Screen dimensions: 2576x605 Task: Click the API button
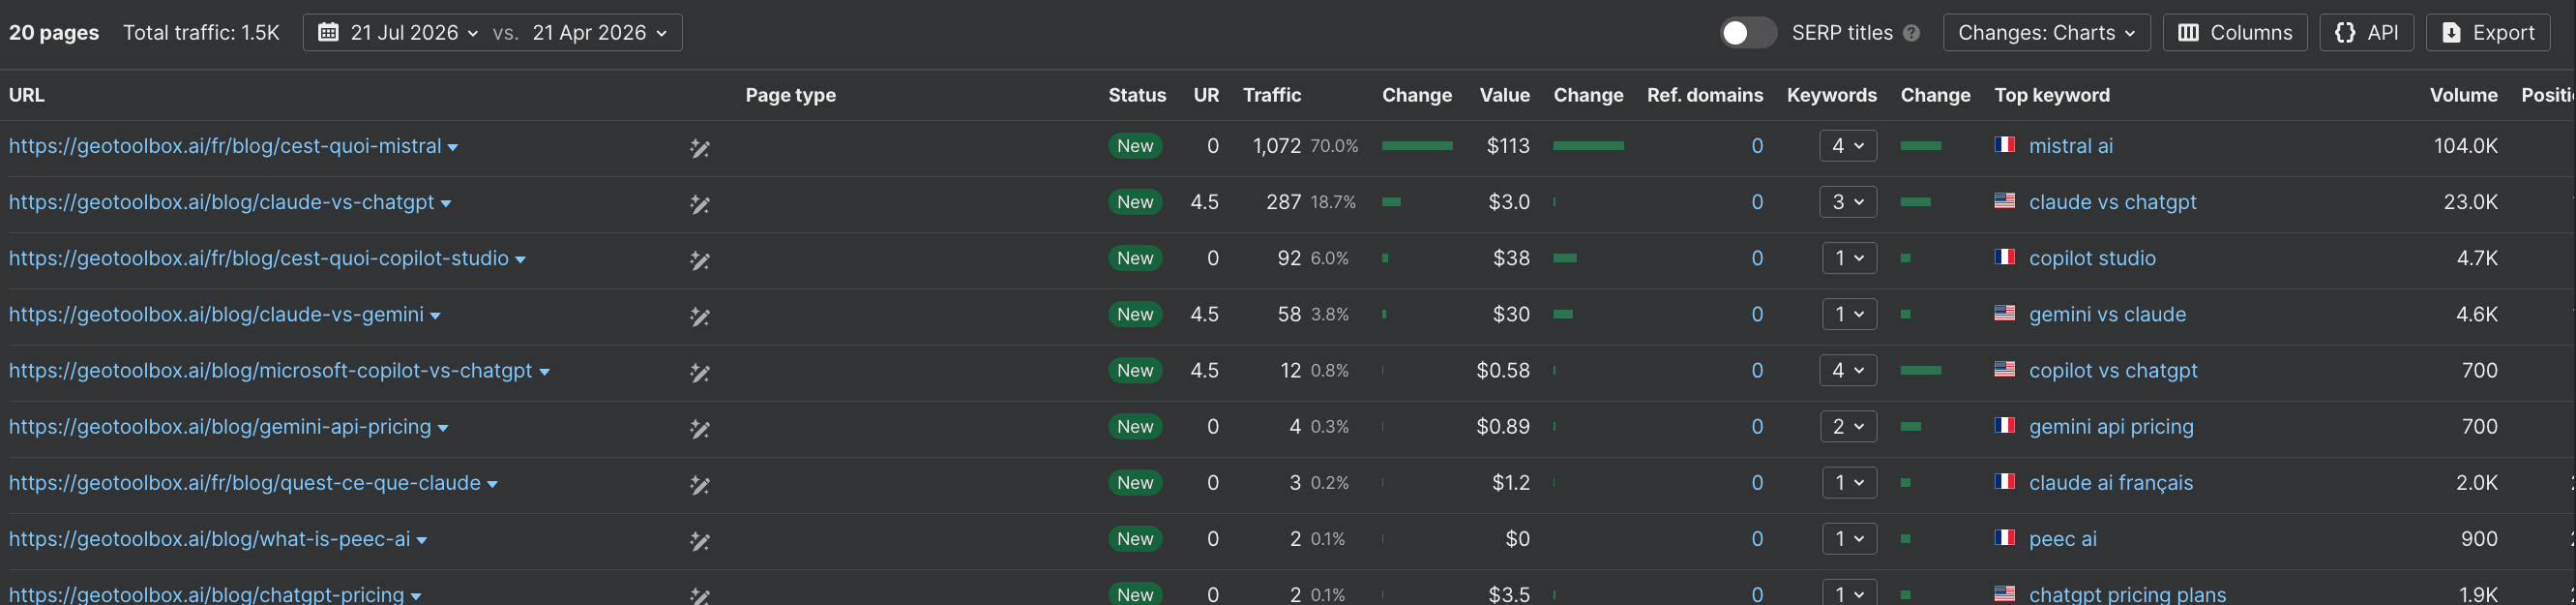tap(2366, 33)
